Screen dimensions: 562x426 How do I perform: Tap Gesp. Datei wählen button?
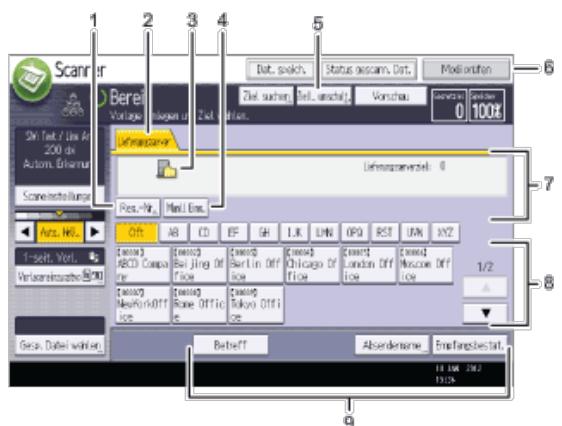pos(60,345)
